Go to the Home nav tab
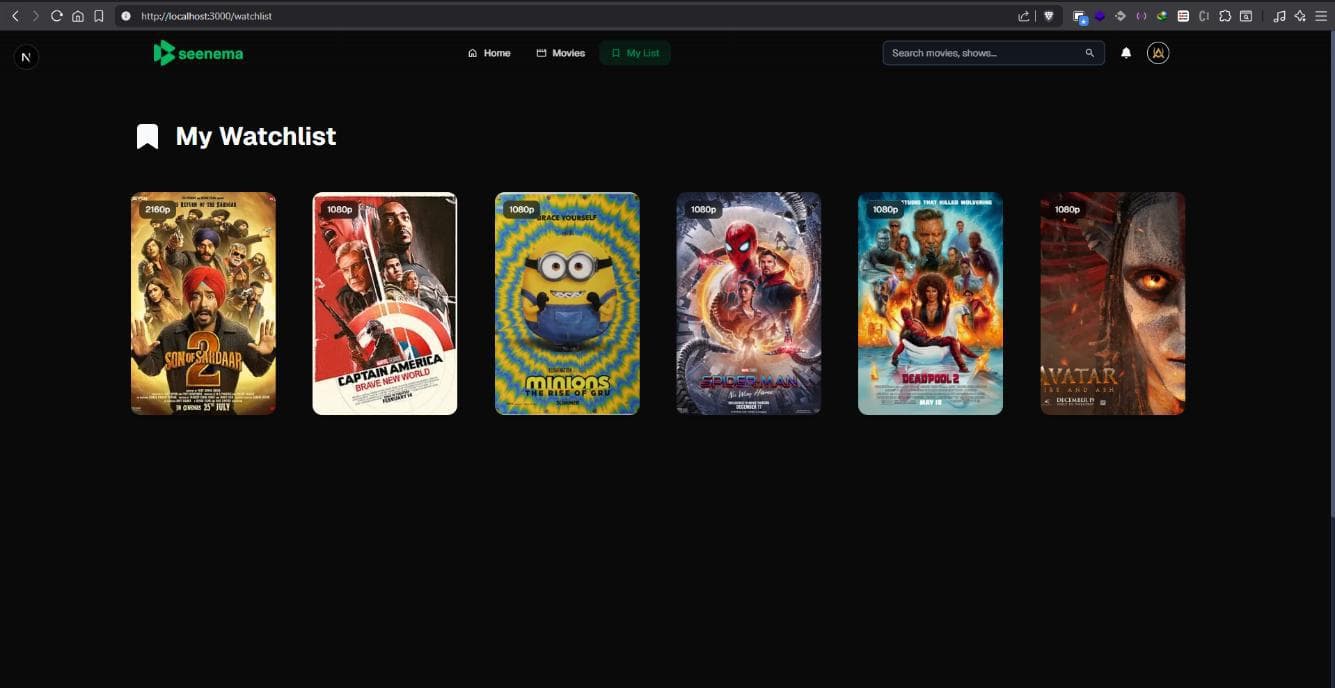The width and height of the screenshot is (1335, 688). tap(489, 53)
